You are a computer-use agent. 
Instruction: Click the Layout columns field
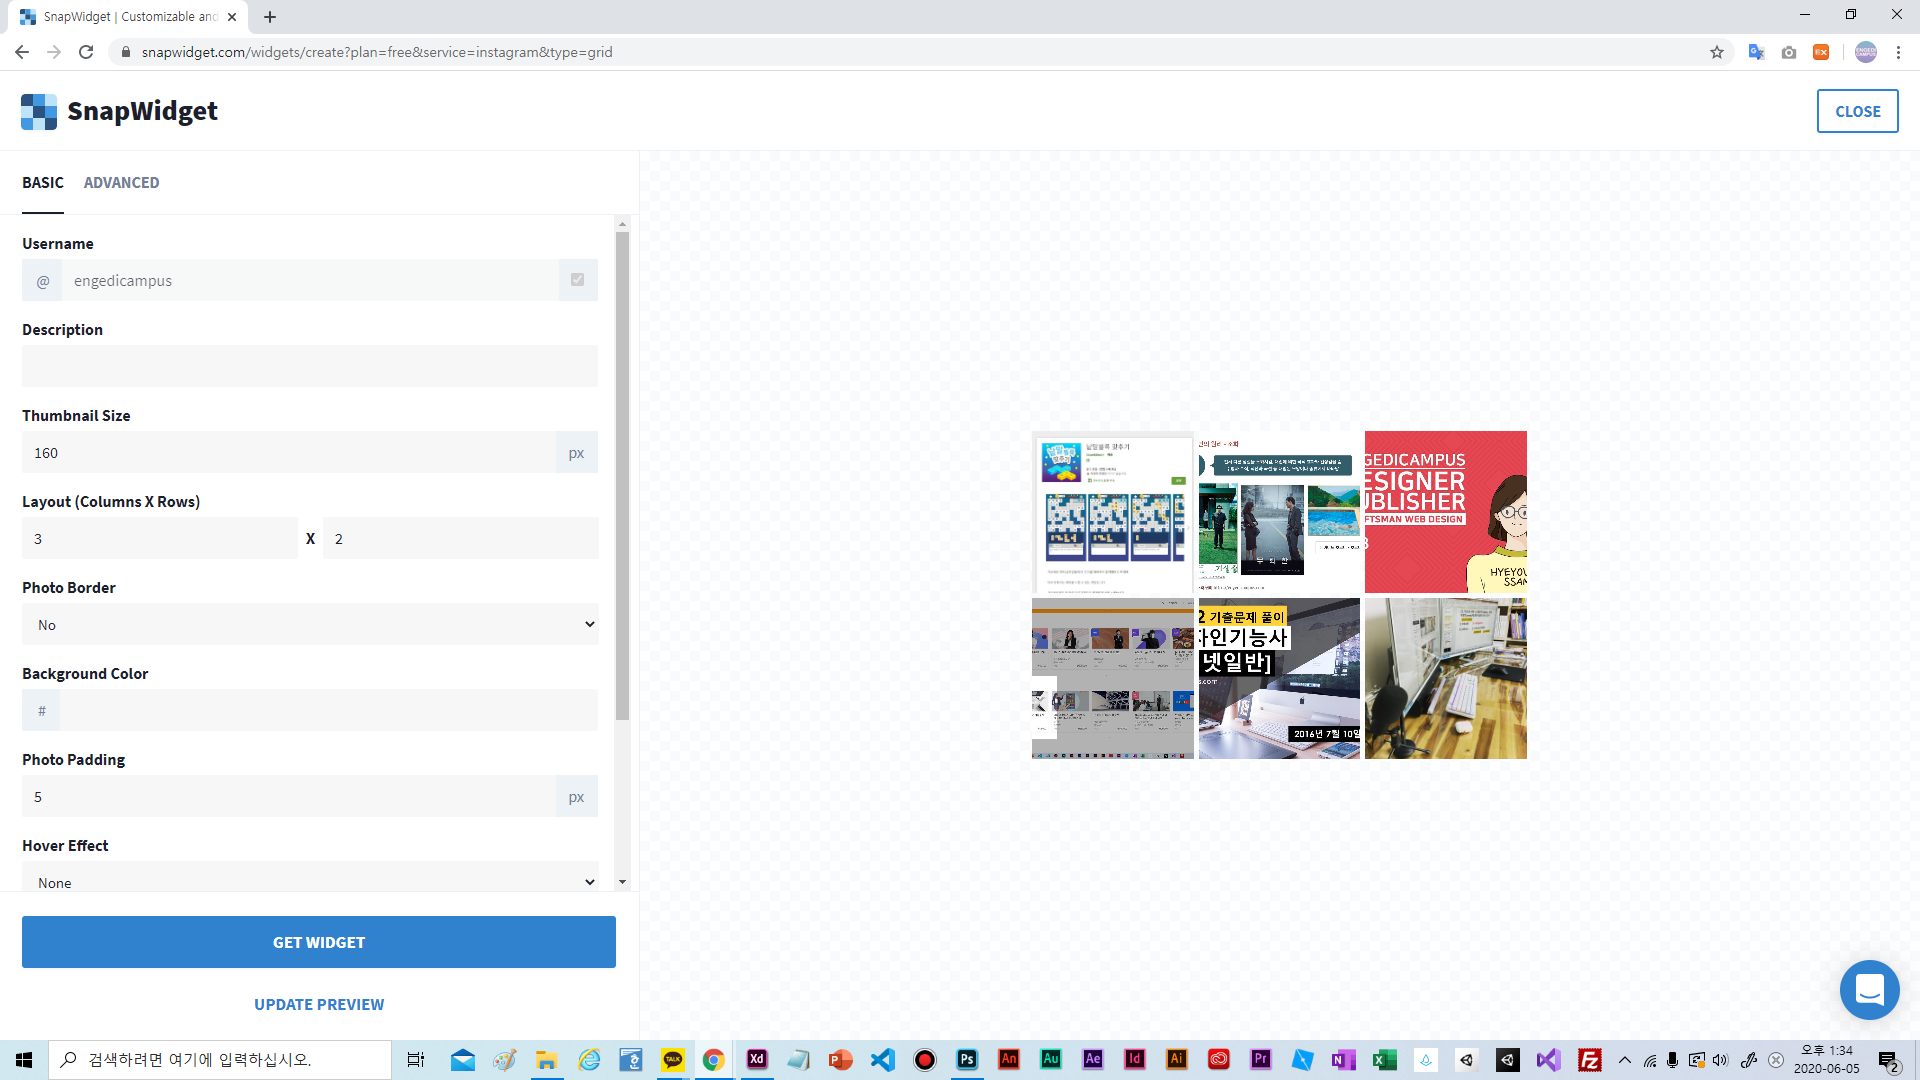click(x=160, y=538)
